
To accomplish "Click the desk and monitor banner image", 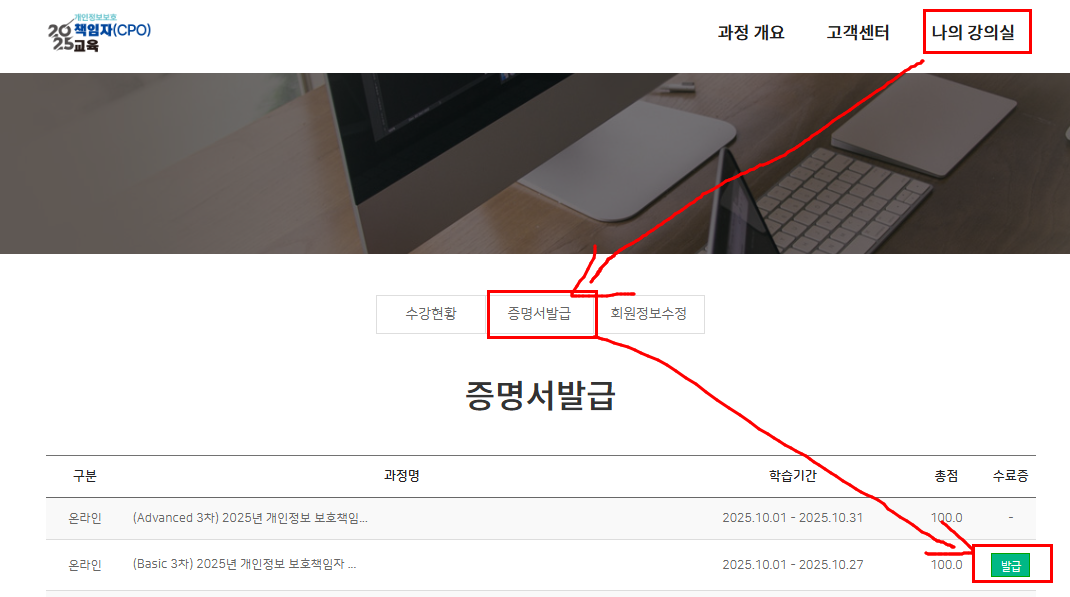I will (x=535, y=163).
